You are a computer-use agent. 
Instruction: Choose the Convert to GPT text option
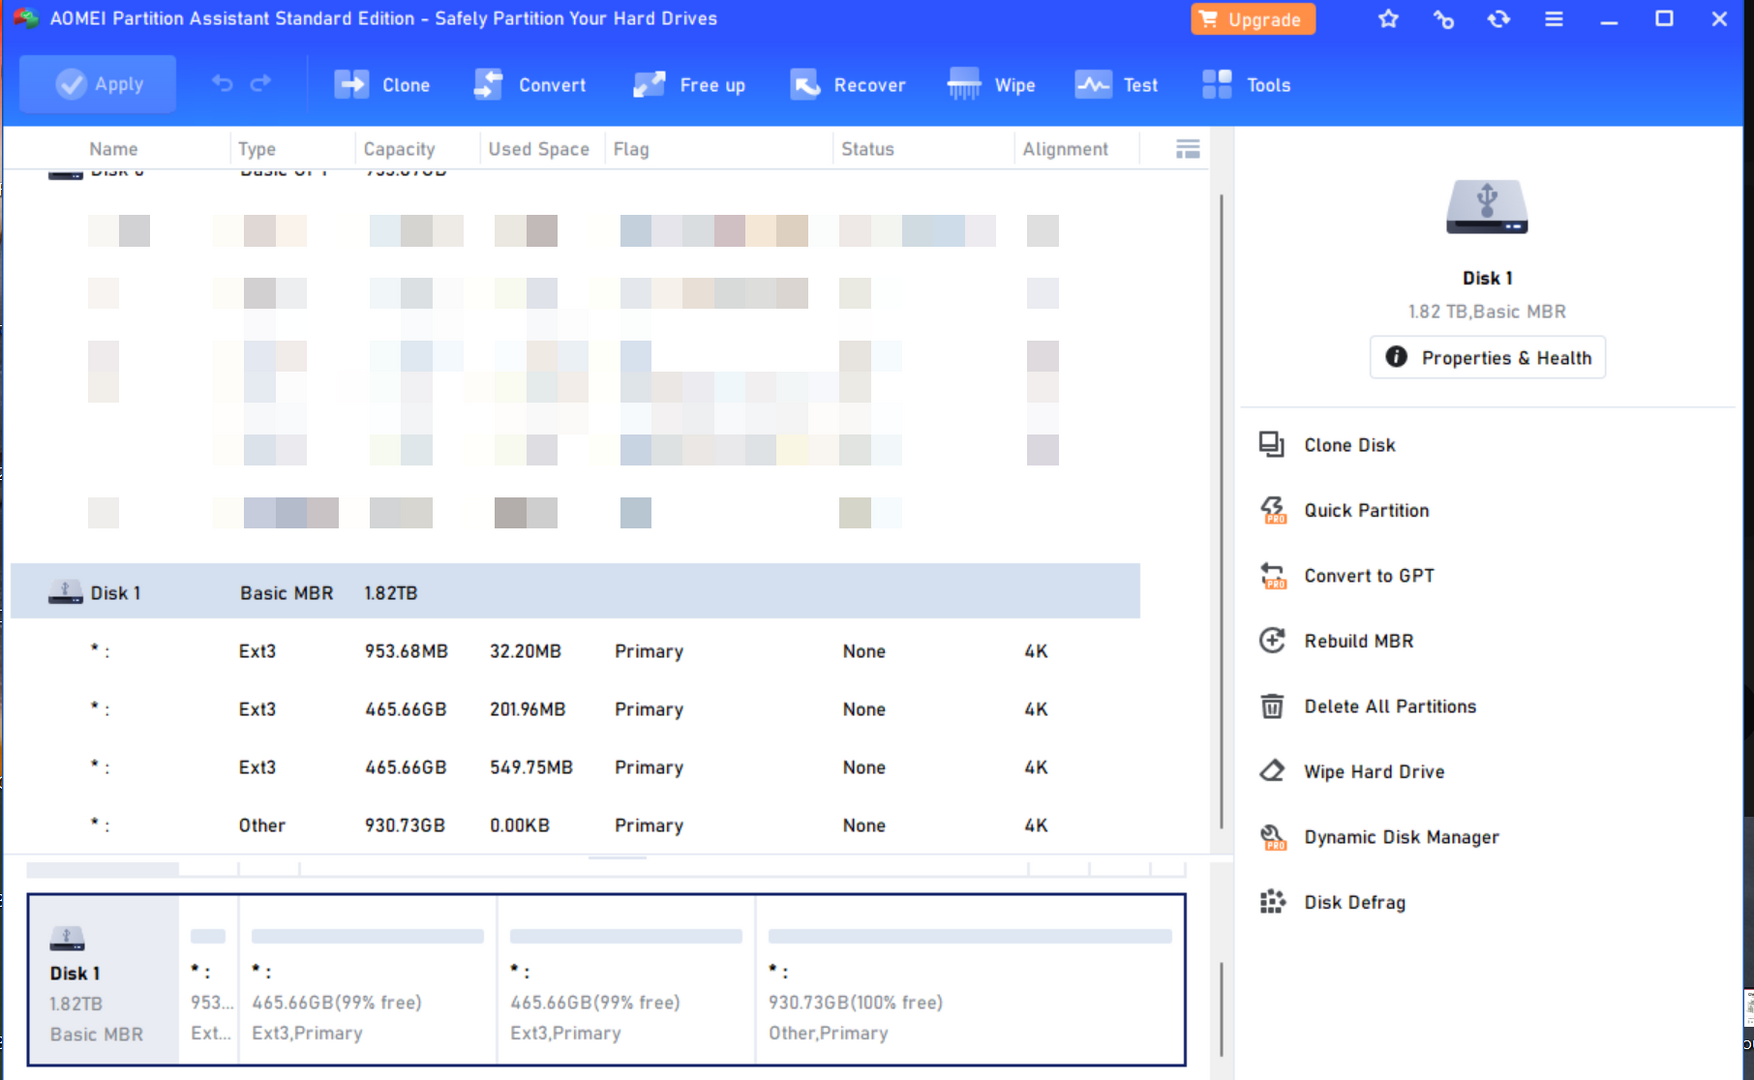(x=1369, y=575)
